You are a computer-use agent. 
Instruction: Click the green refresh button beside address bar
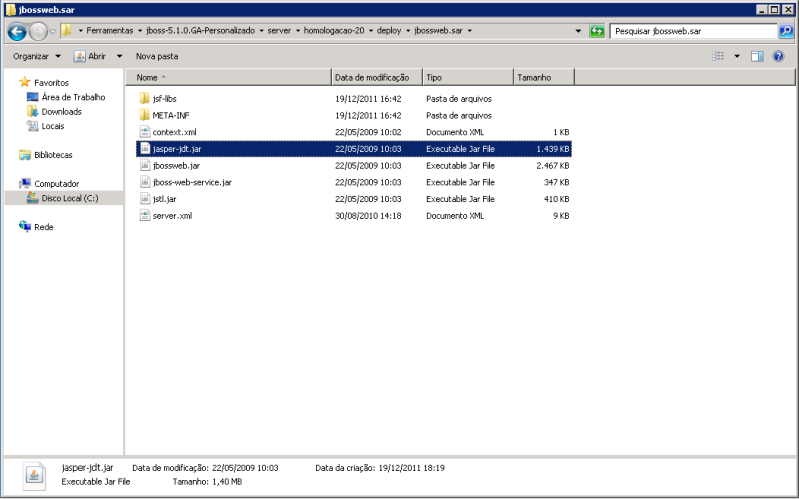(598, 31)
